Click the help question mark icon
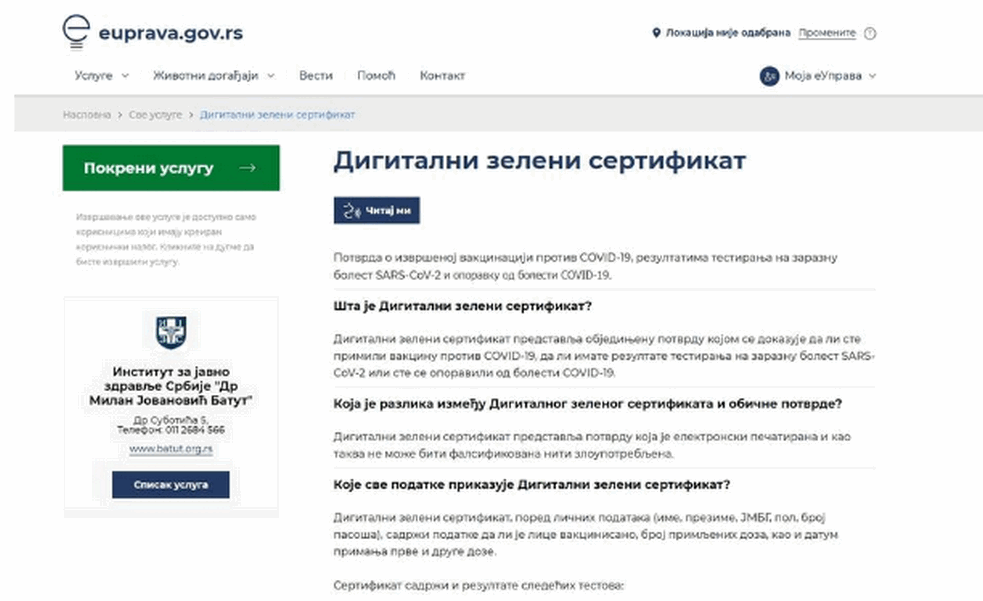This screenshot has width=983, height=601. click(x=870, y=33)
